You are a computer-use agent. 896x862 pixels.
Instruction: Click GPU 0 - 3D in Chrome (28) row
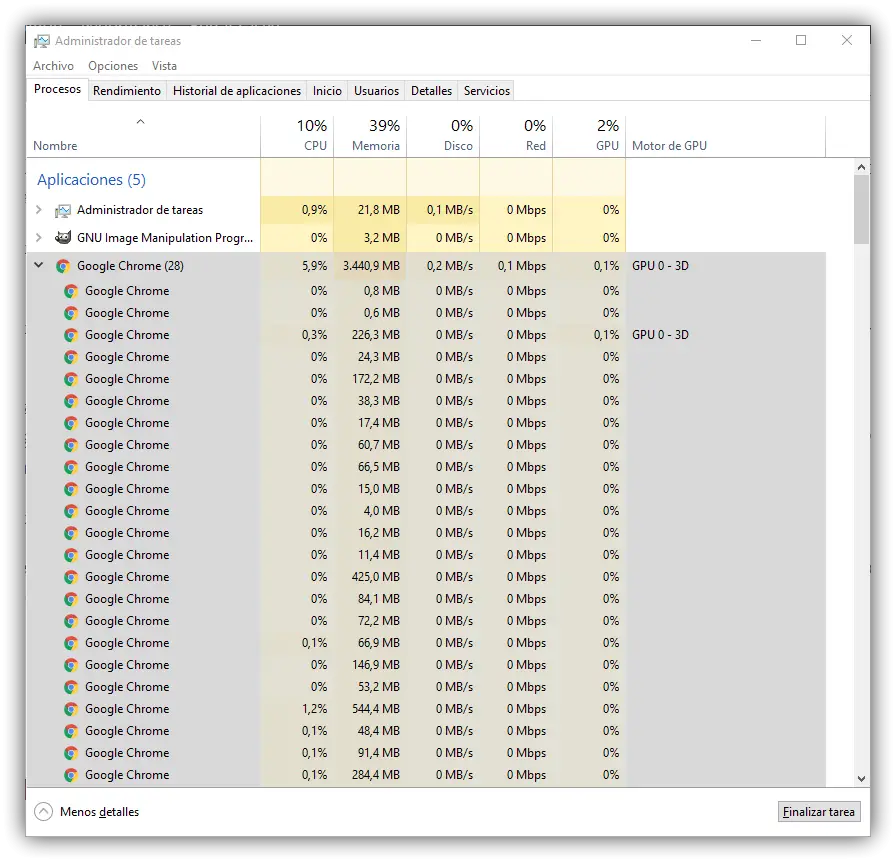tap(660, 266)
